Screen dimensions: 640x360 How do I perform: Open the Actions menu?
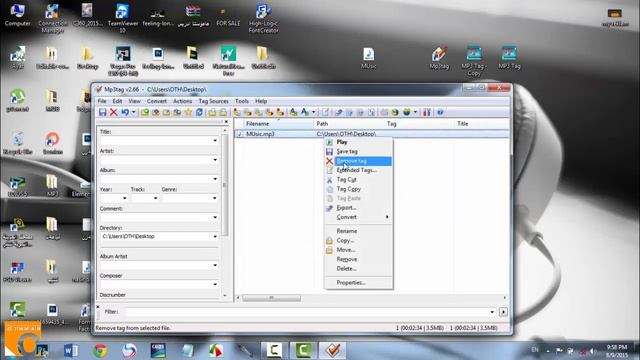(x=182, y=101)
